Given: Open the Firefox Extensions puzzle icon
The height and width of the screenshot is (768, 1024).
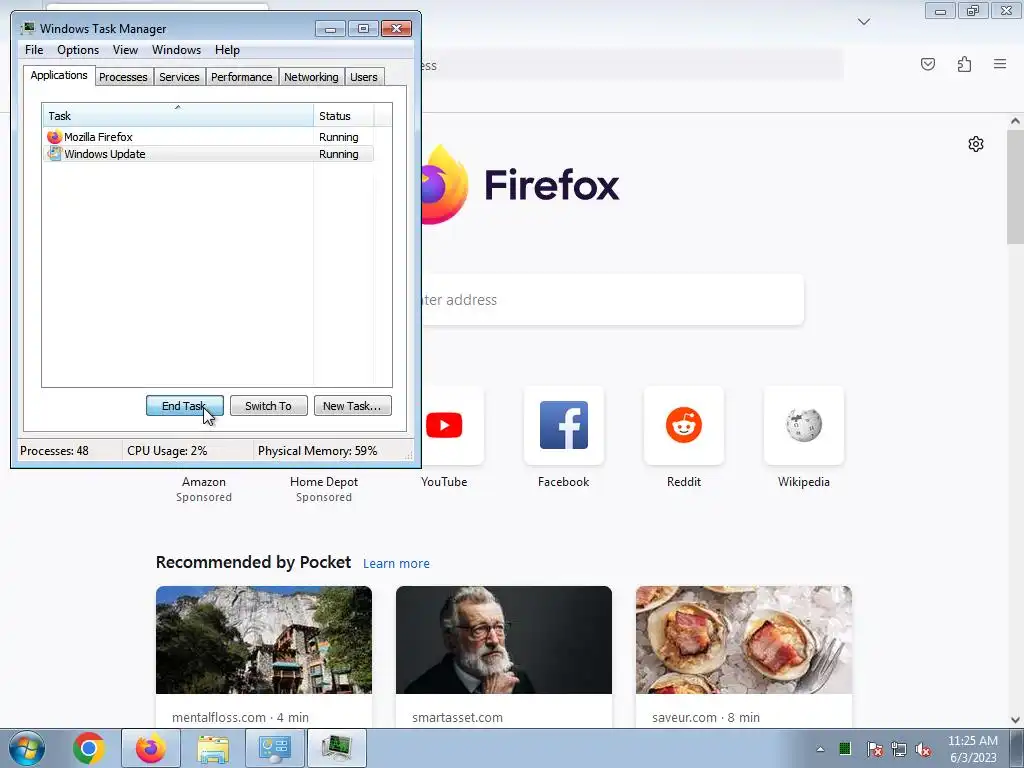Looking at the screenshot, I should click(964, 64).
